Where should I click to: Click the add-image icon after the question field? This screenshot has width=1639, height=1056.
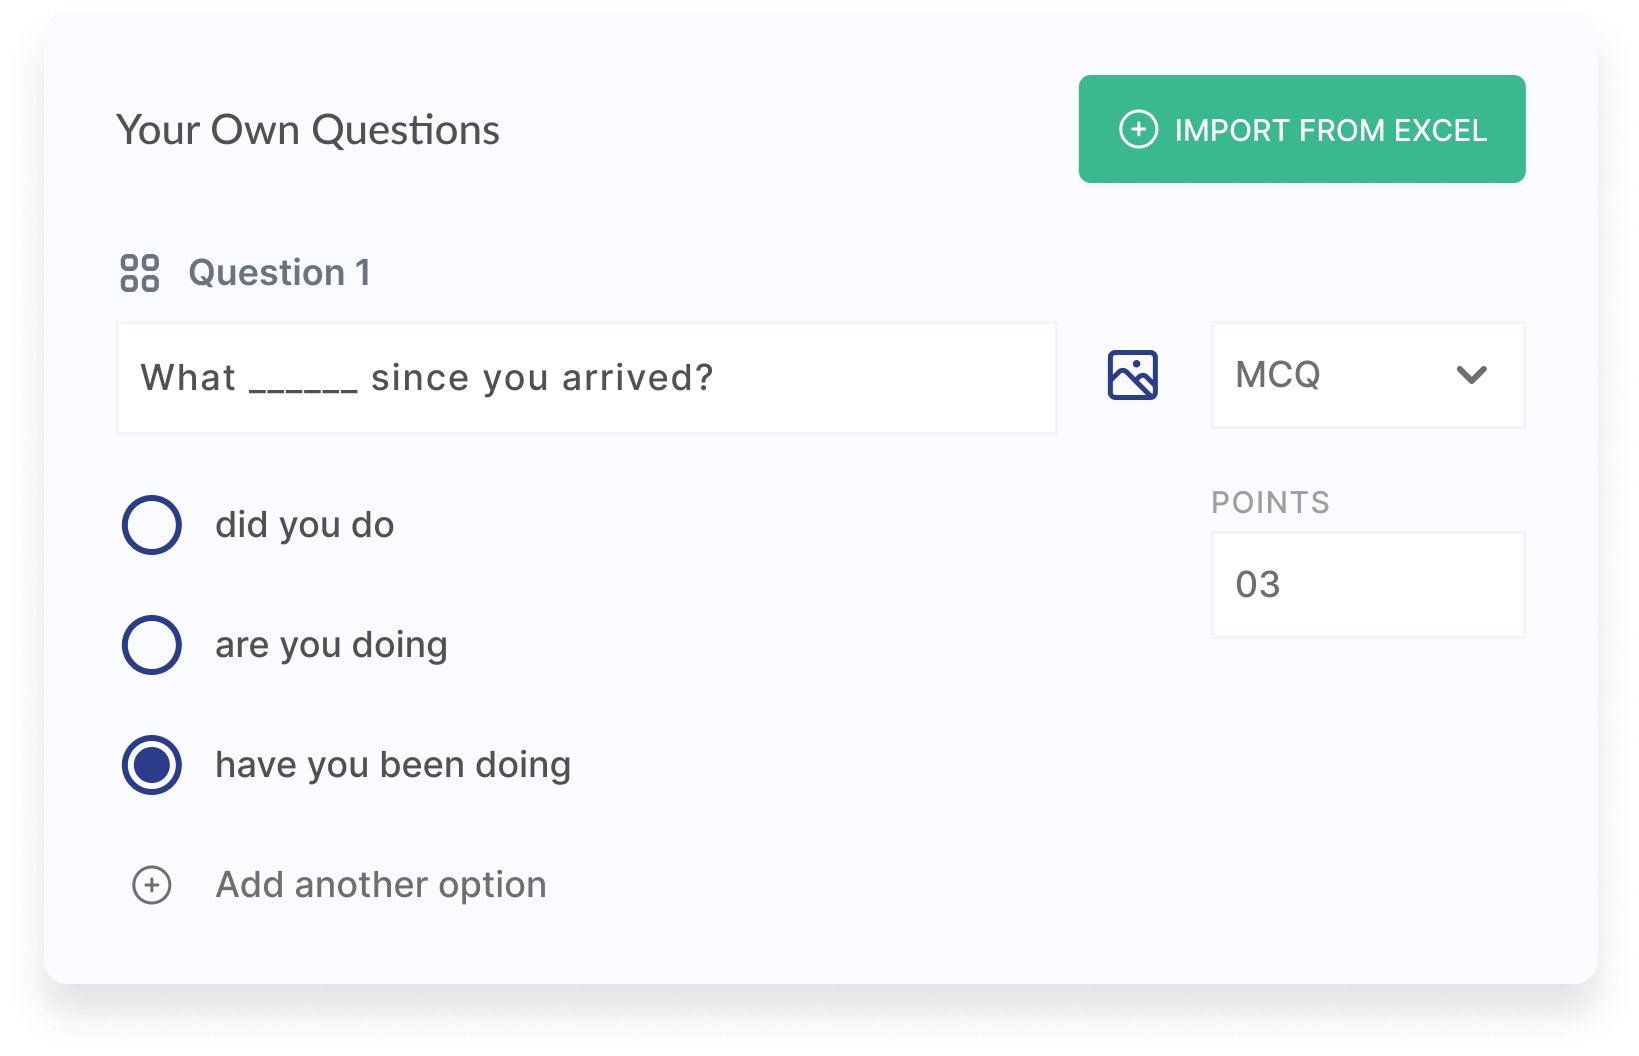point(1131,375)
